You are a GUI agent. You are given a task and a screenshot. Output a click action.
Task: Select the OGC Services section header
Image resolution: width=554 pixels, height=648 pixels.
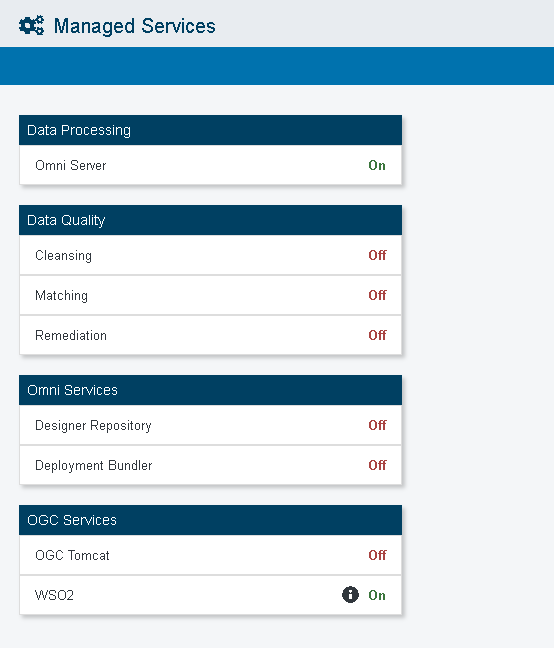210,520
